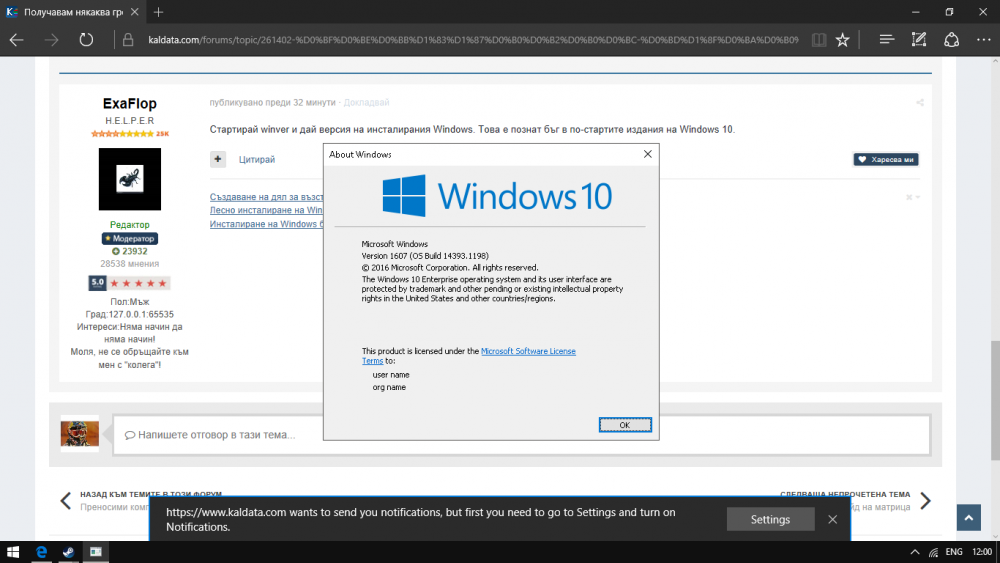Close About Windows dialog with X
The height and width of the screenshot is (563, 1000).
[647, 154]
